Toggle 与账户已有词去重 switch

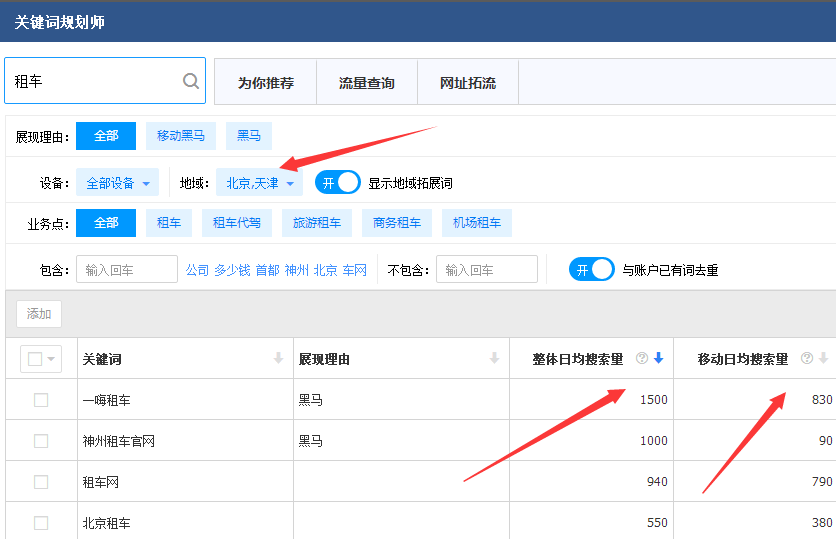[591, 269]
